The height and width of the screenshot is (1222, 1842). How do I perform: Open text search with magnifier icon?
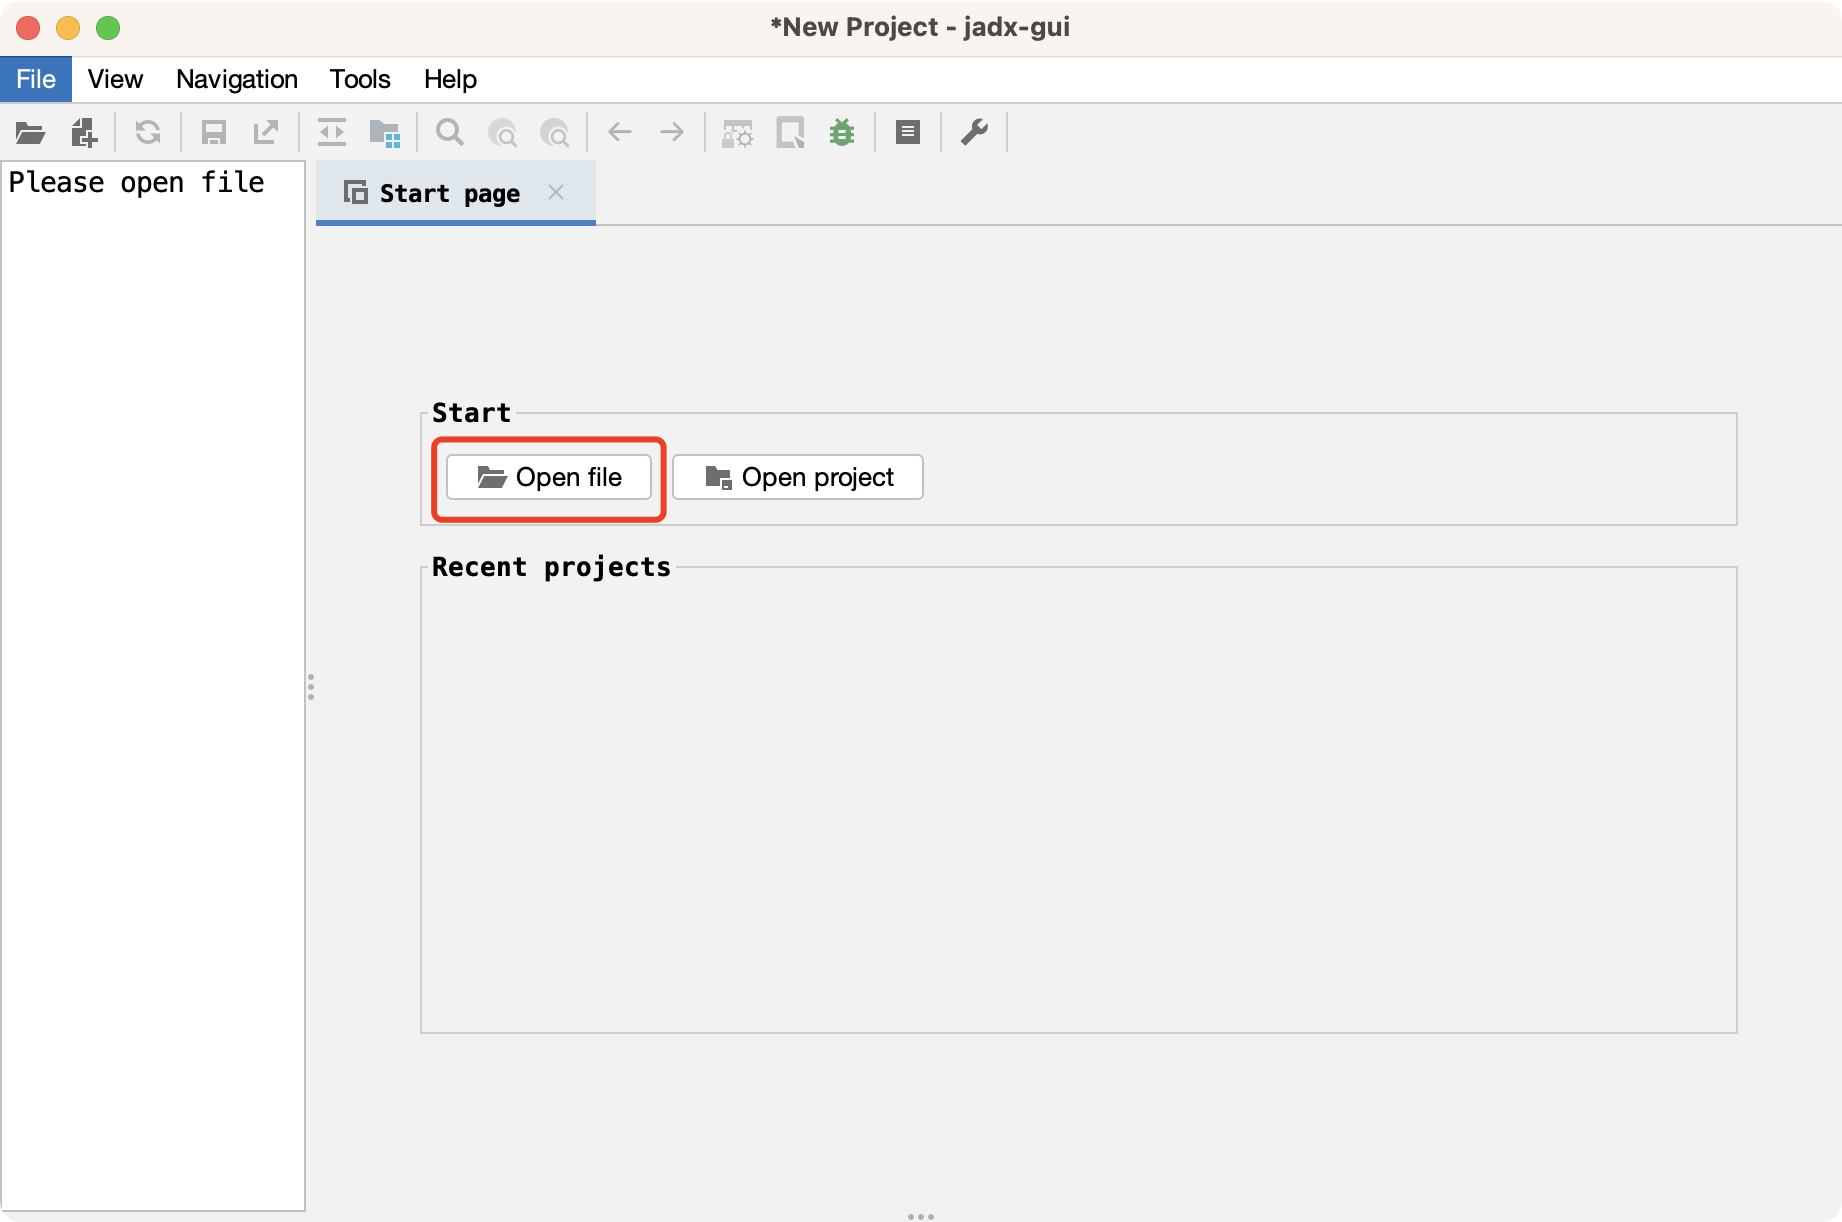(450, 133)
